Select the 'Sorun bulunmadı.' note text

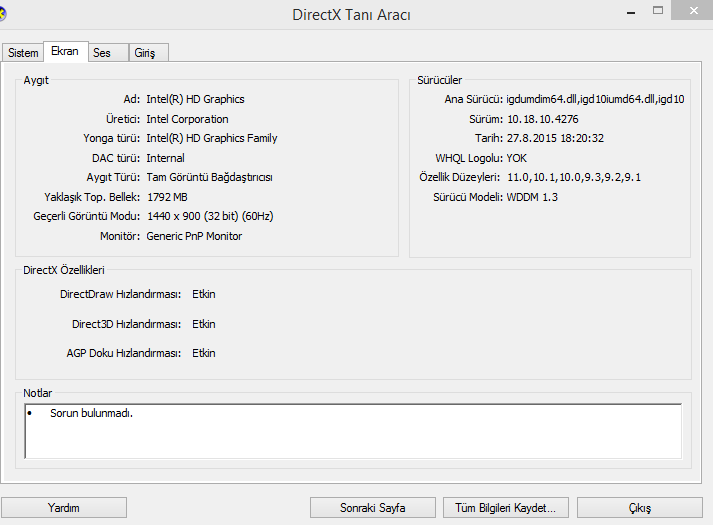pos(91,413)
